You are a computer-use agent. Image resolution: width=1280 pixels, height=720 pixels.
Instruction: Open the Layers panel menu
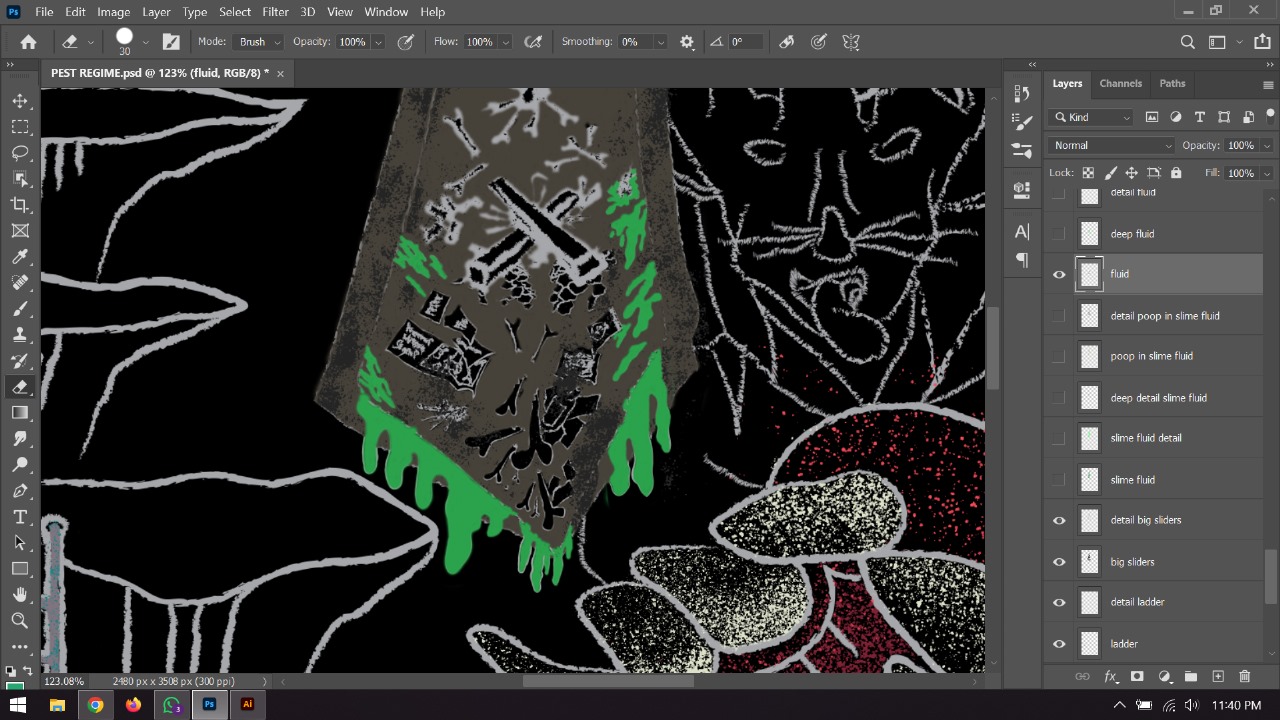point(1268,86)
